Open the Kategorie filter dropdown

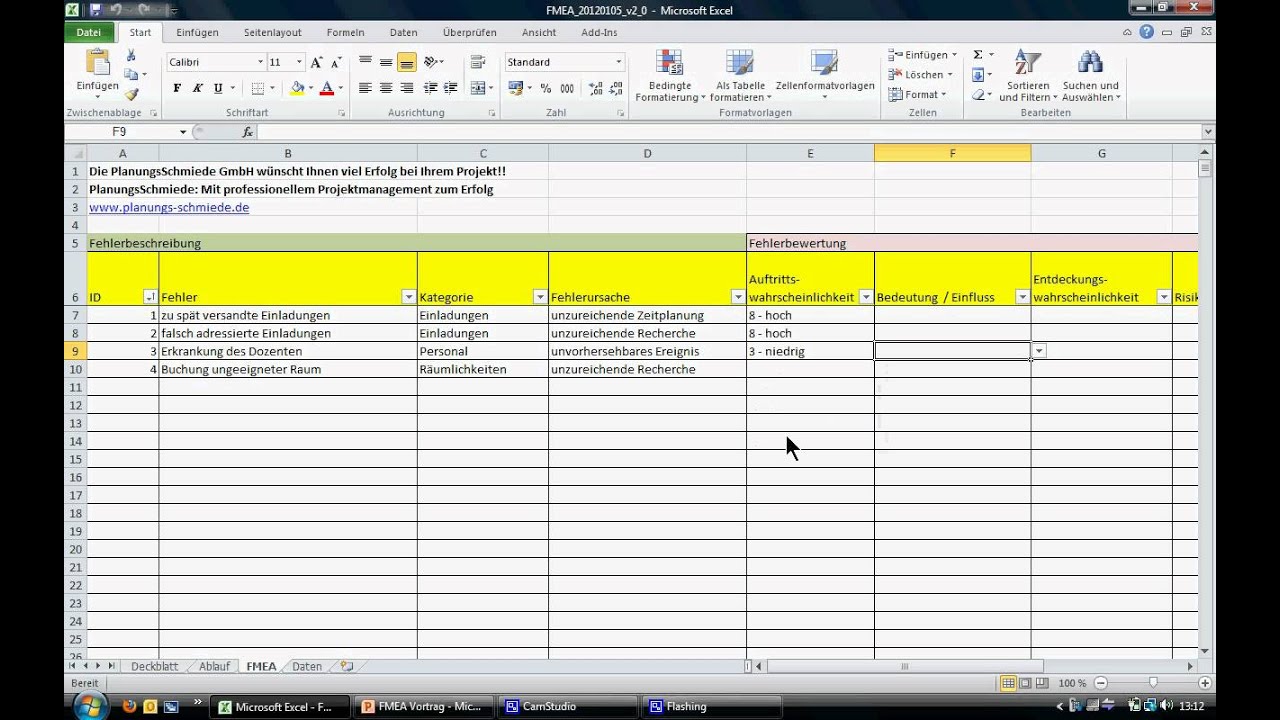540,297
